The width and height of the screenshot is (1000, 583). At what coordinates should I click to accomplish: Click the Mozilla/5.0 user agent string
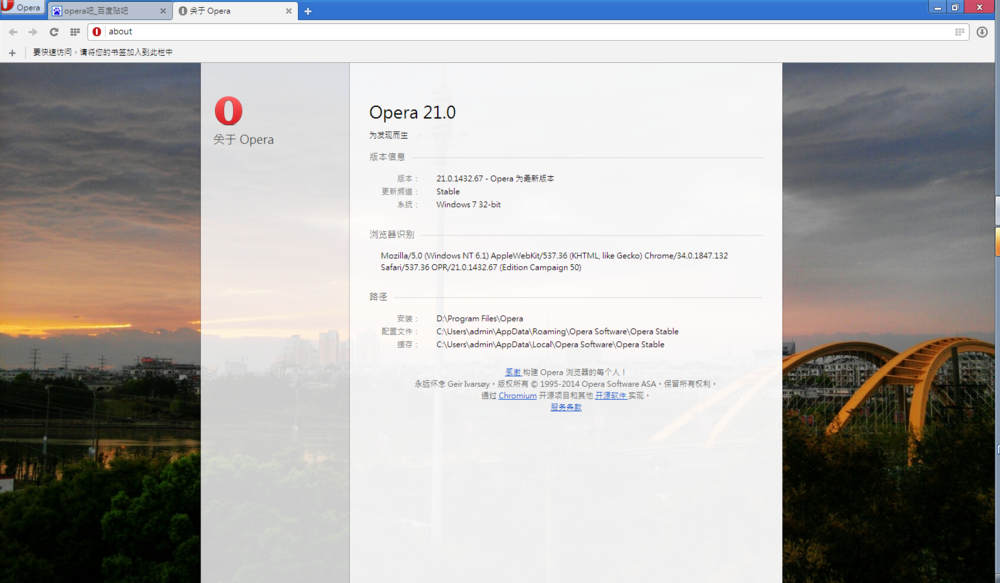pos(554,262)
